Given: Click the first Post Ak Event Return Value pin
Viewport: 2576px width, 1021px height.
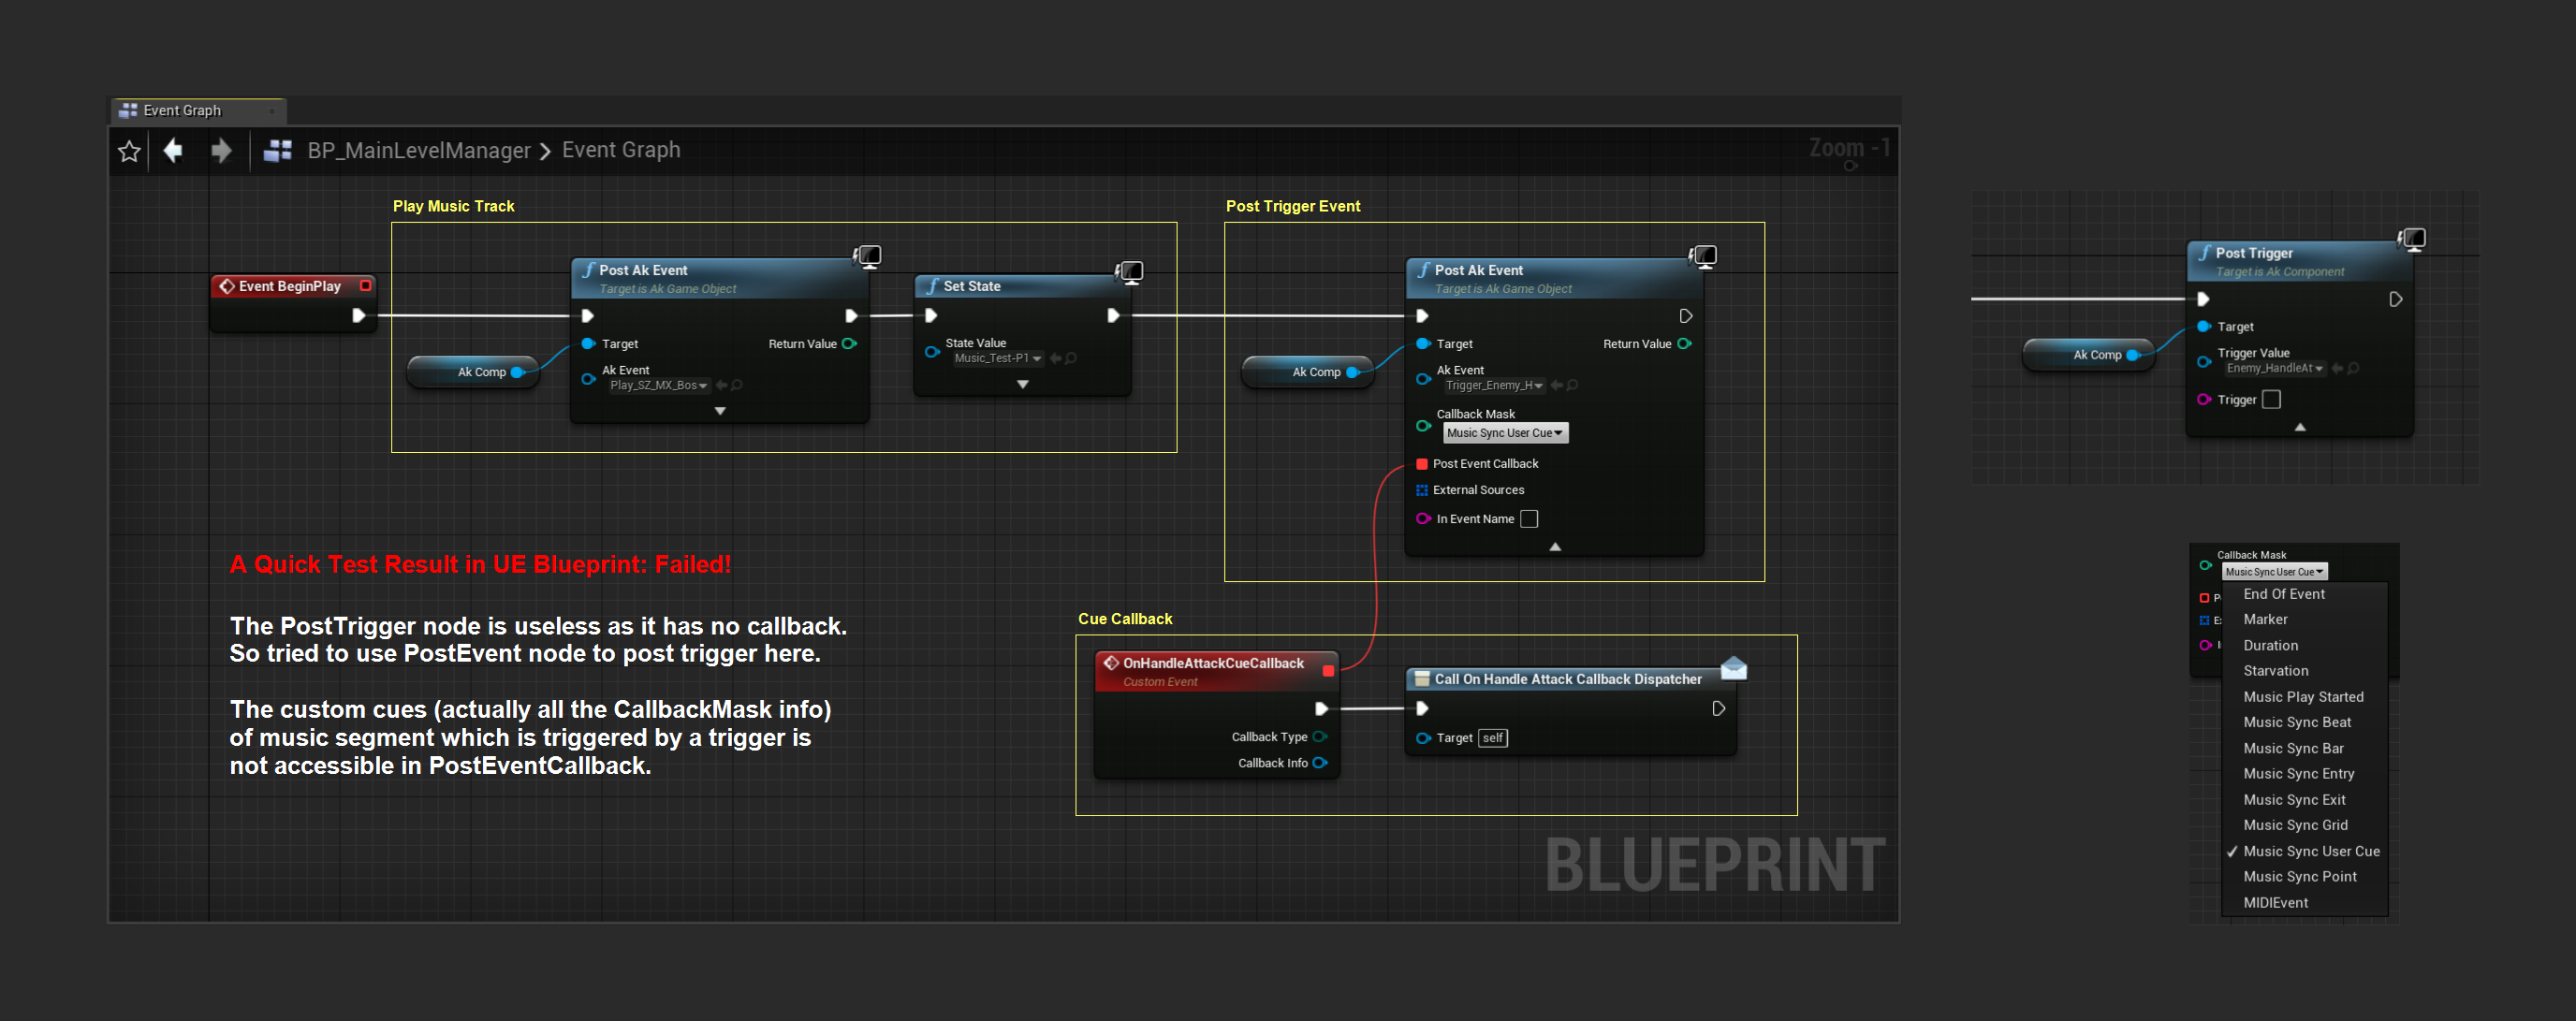Looking at the screenshot, I should [849, 344].
